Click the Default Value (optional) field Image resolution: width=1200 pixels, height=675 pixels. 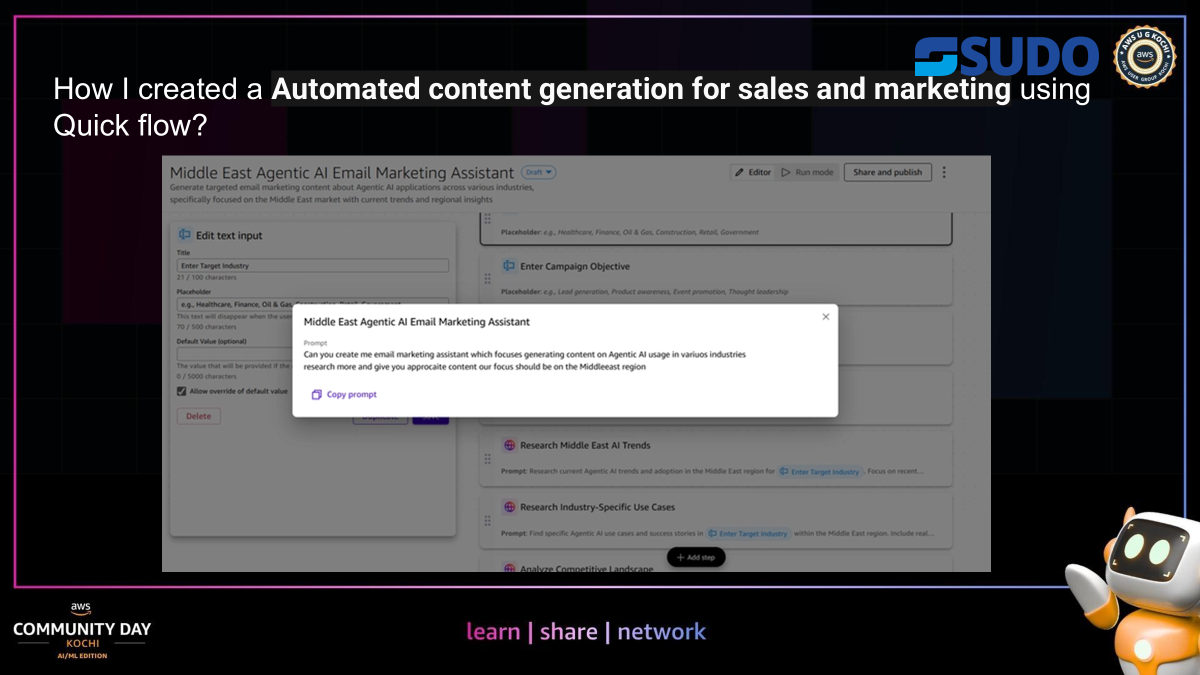[313, 353]
